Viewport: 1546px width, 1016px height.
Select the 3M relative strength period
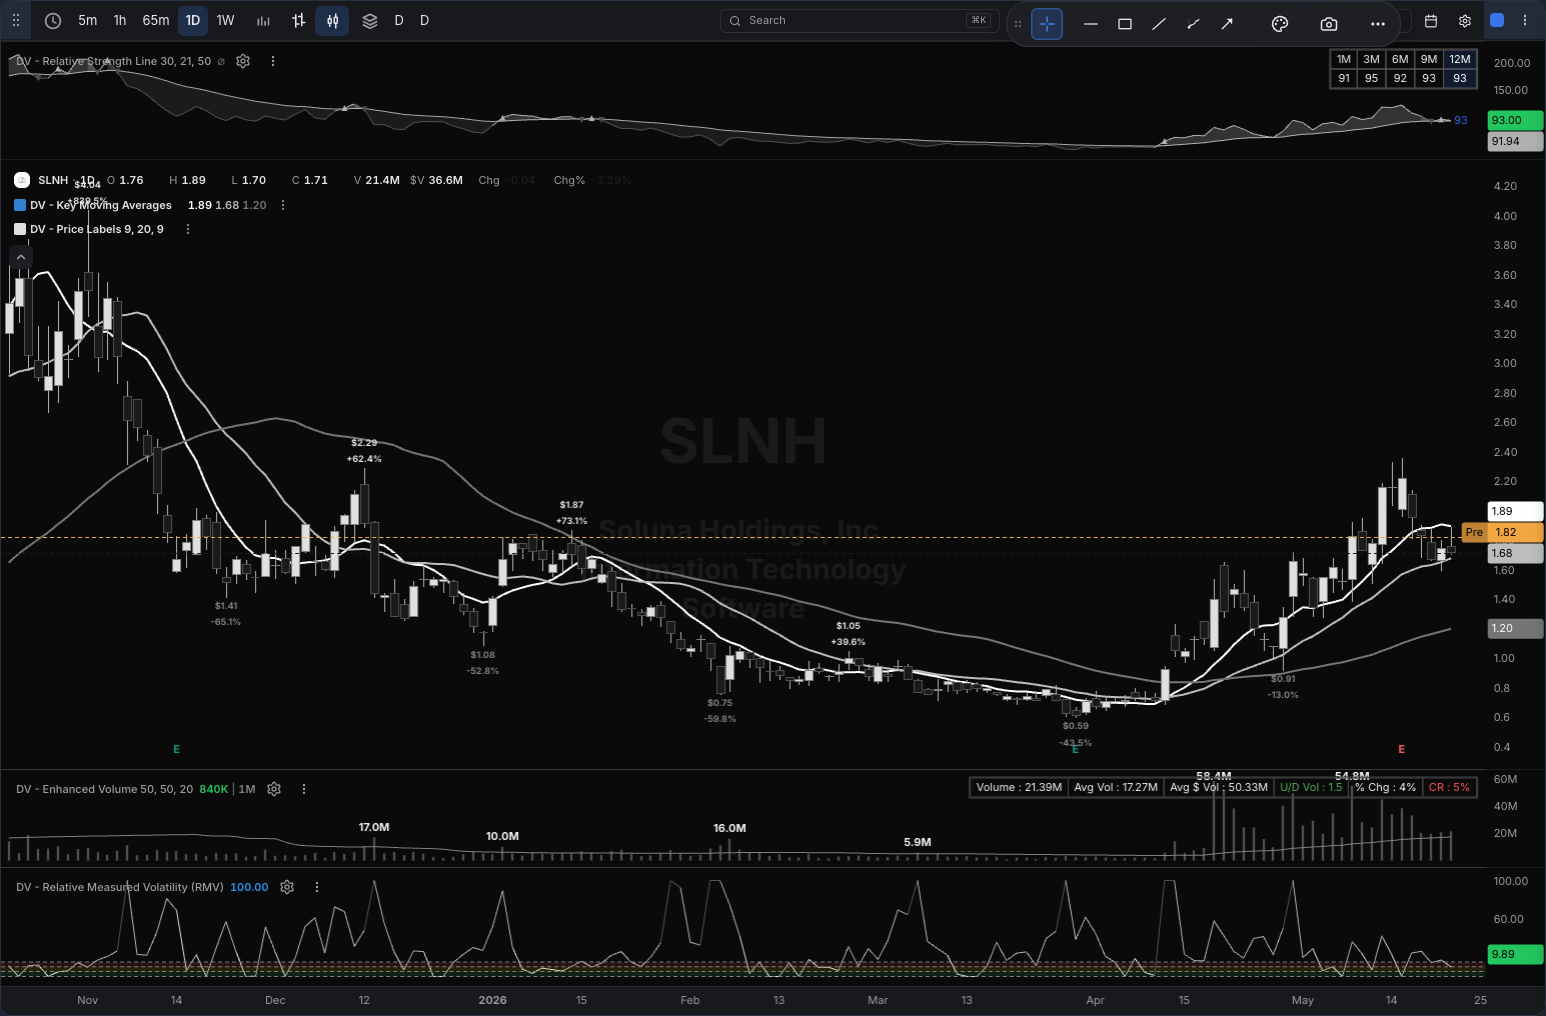tap(1372, 59)
